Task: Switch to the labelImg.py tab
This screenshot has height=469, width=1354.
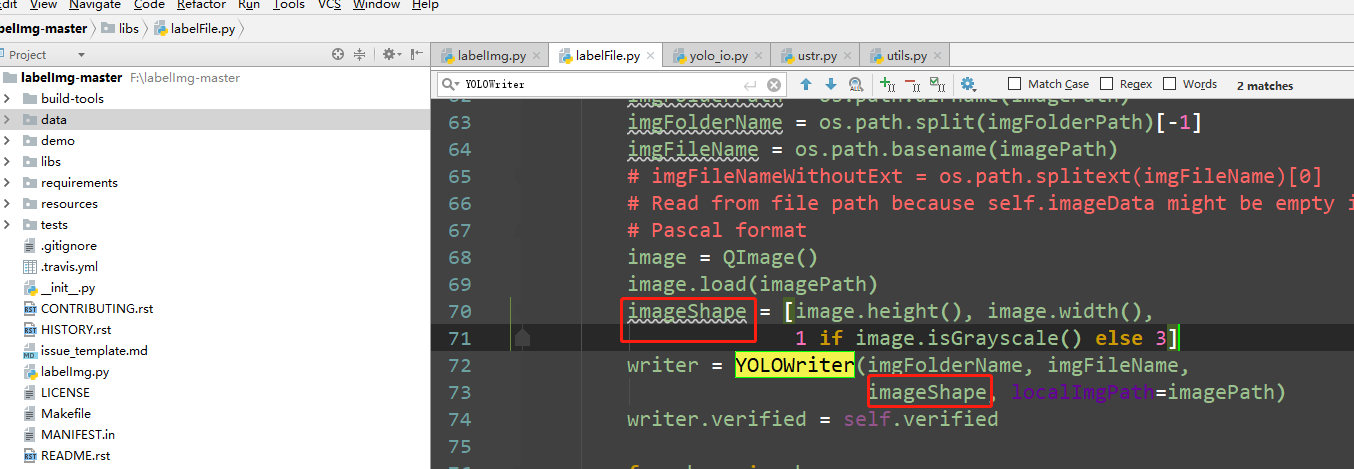Action: coord(491,57)
